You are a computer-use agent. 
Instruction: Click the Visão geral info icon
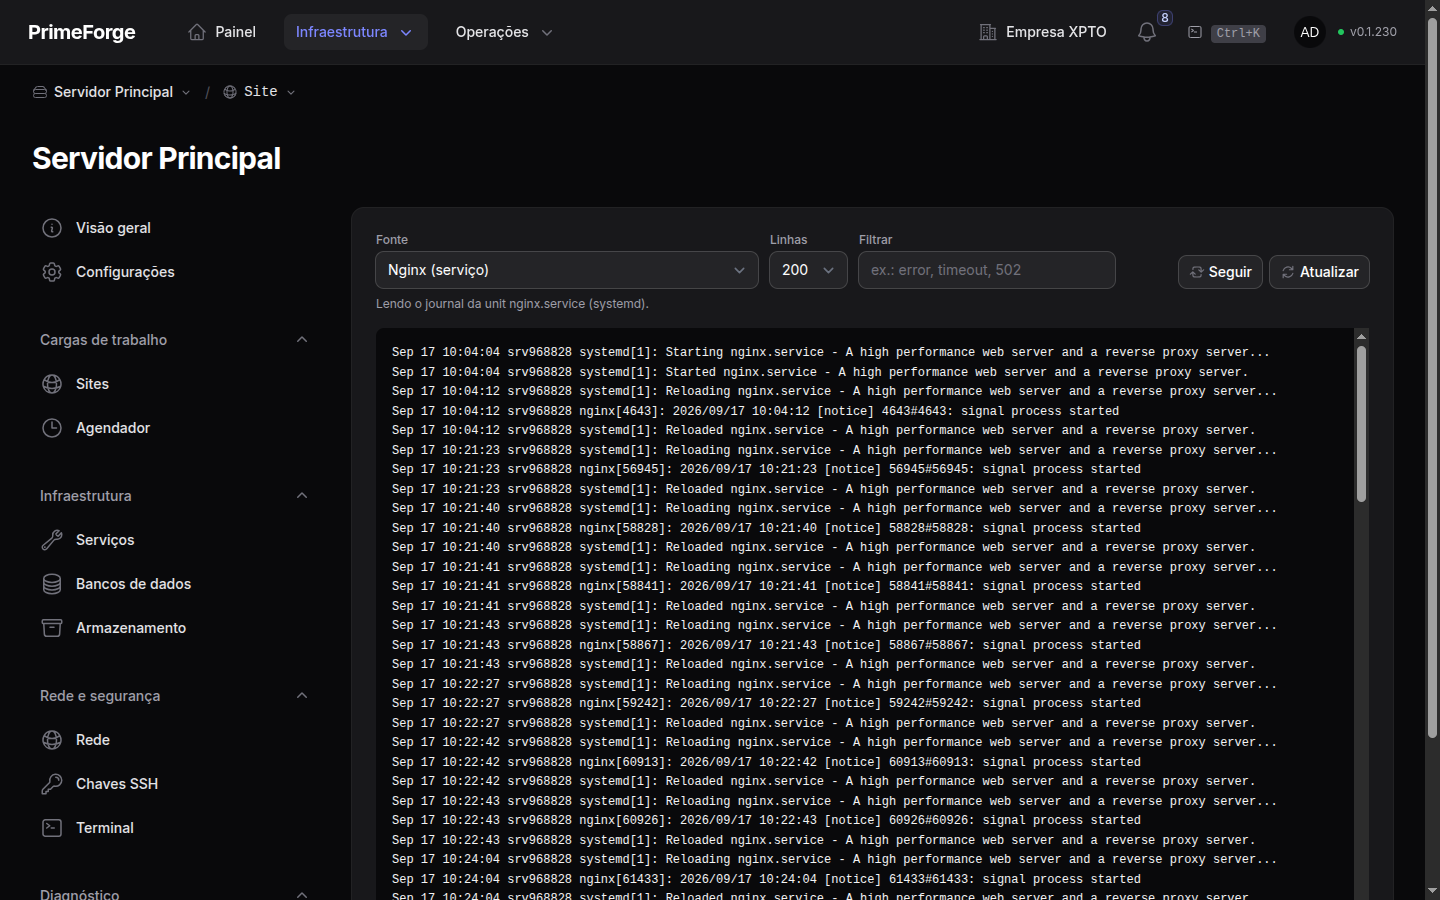[52, 228]
